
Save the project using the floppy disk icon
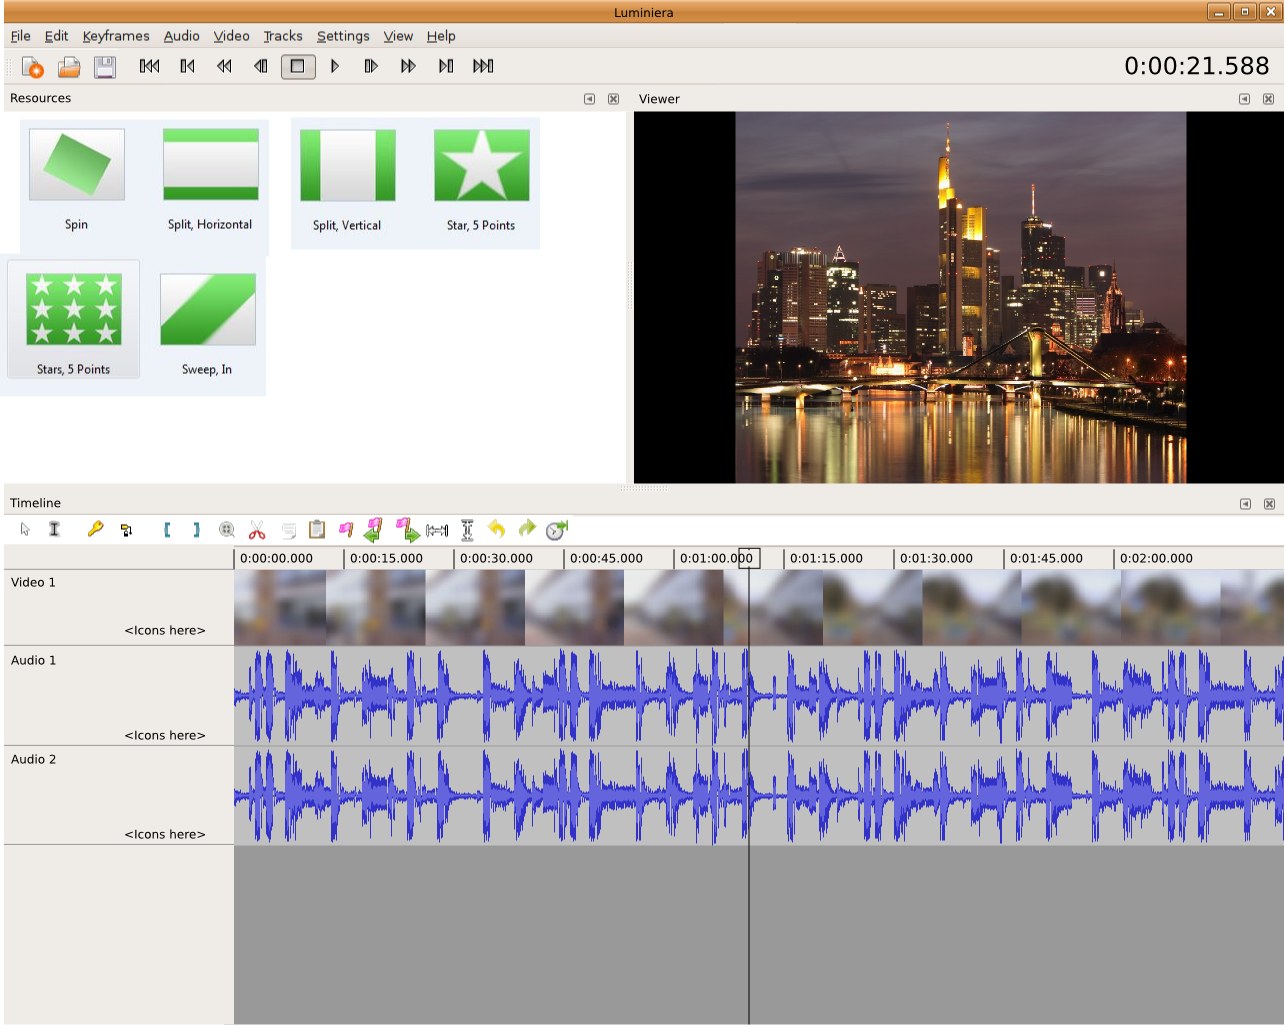[105, 67]
